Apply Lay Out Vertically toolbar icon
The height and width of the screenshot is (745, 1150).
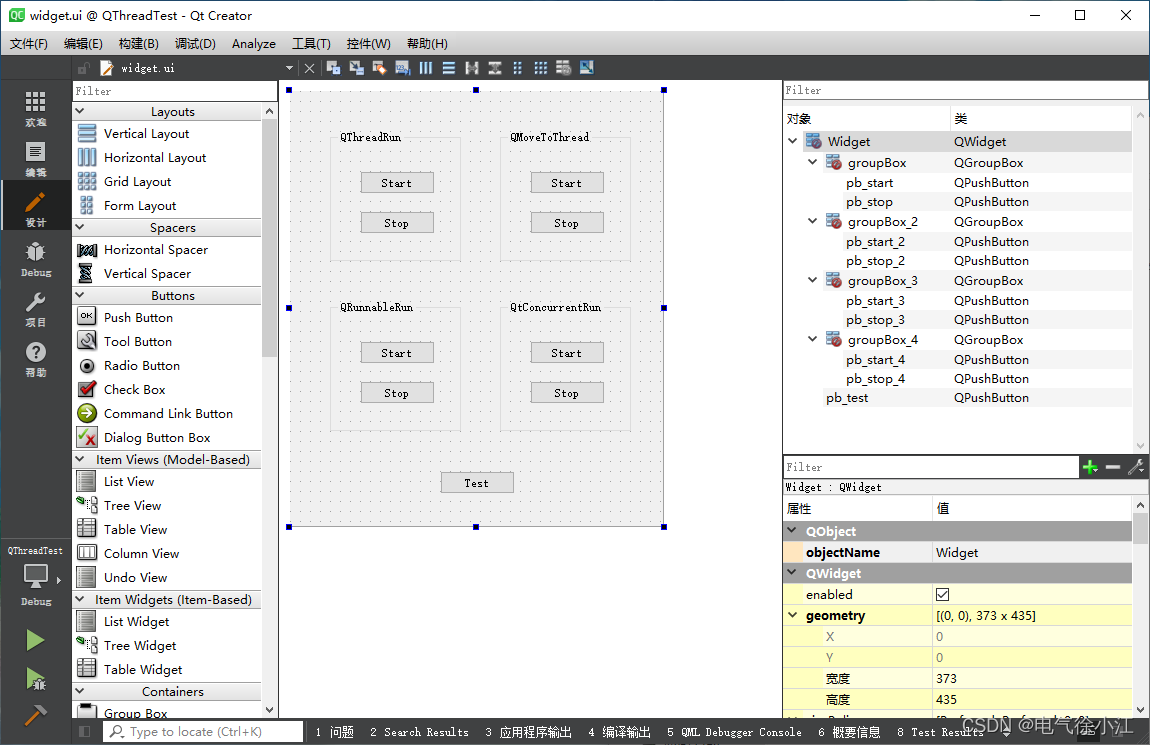tap(449, 68)
